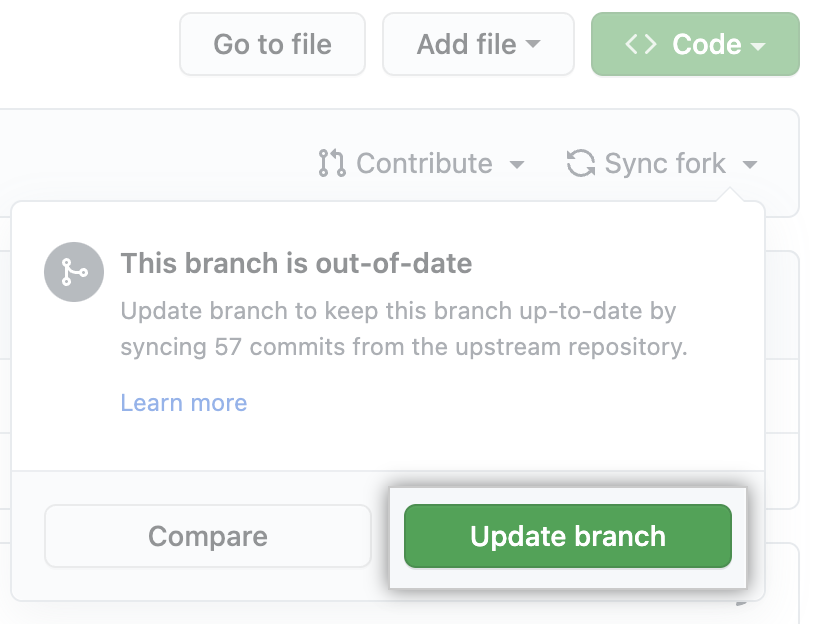The width and height of the screenshot is (816, 624).
Task: Click the popover pointer notch under Sync fork
Action: [x=739, y=195]
